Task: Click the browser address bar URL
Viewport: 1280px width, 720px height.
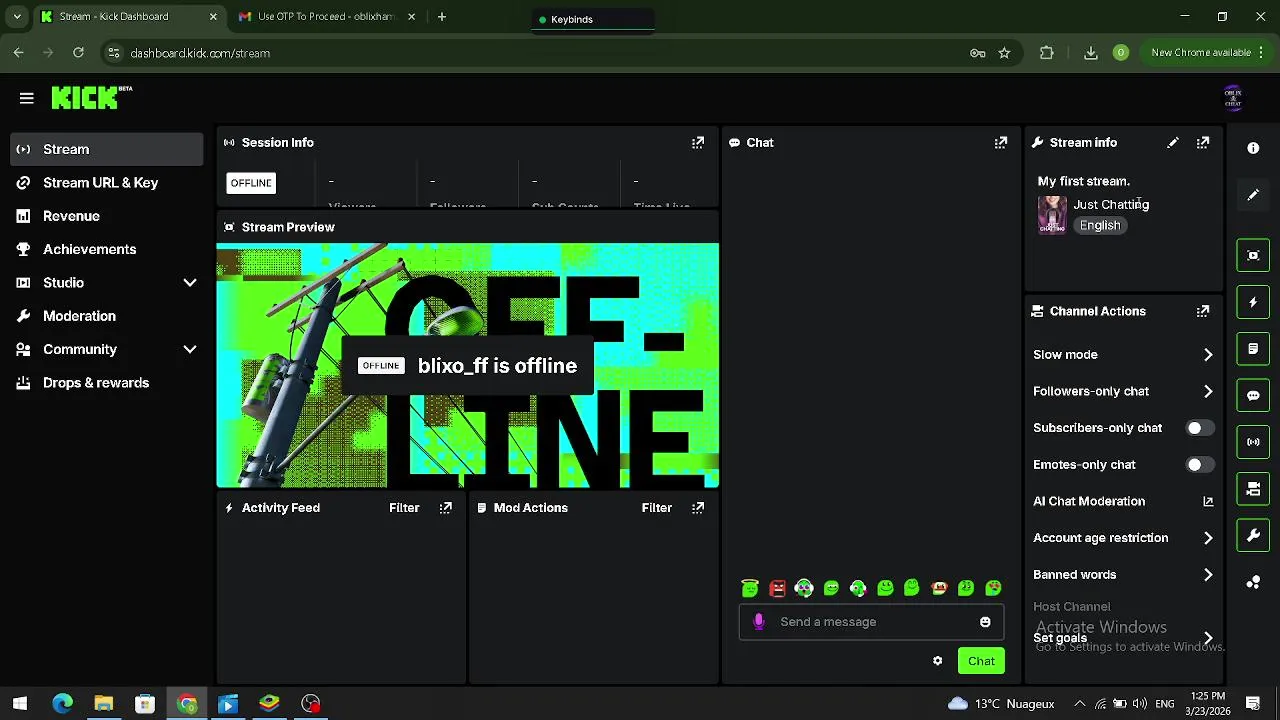Action: click(x=200, y=53)
